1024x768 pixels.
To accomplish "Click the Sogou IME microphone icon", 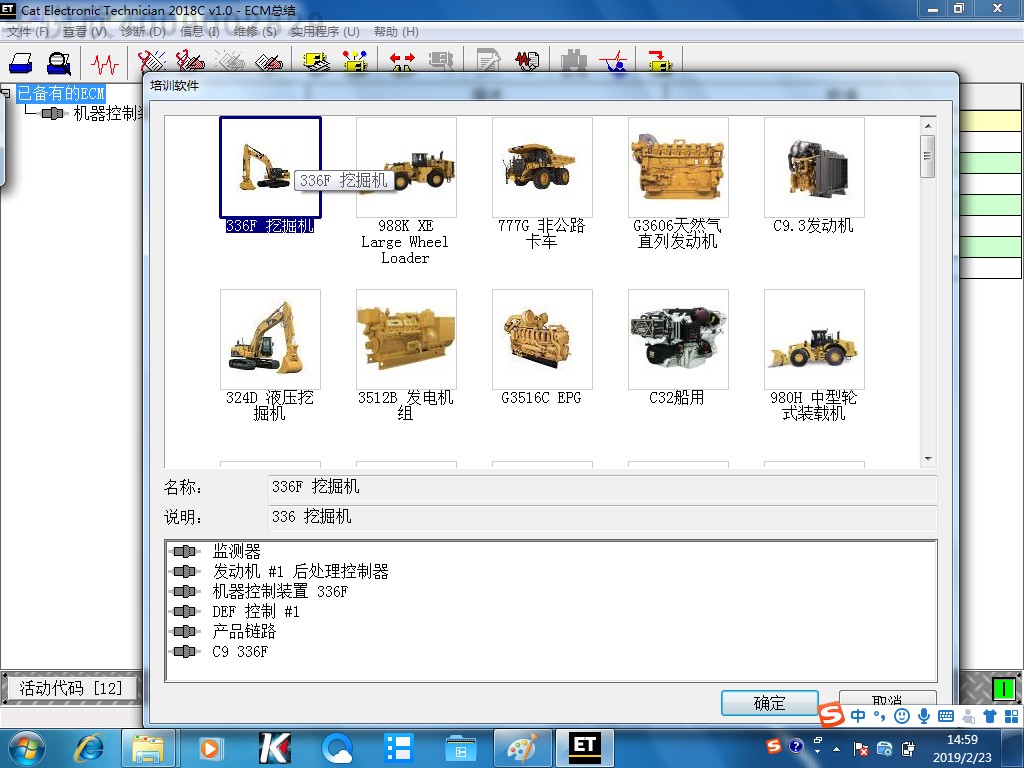I will pos(923,716).
